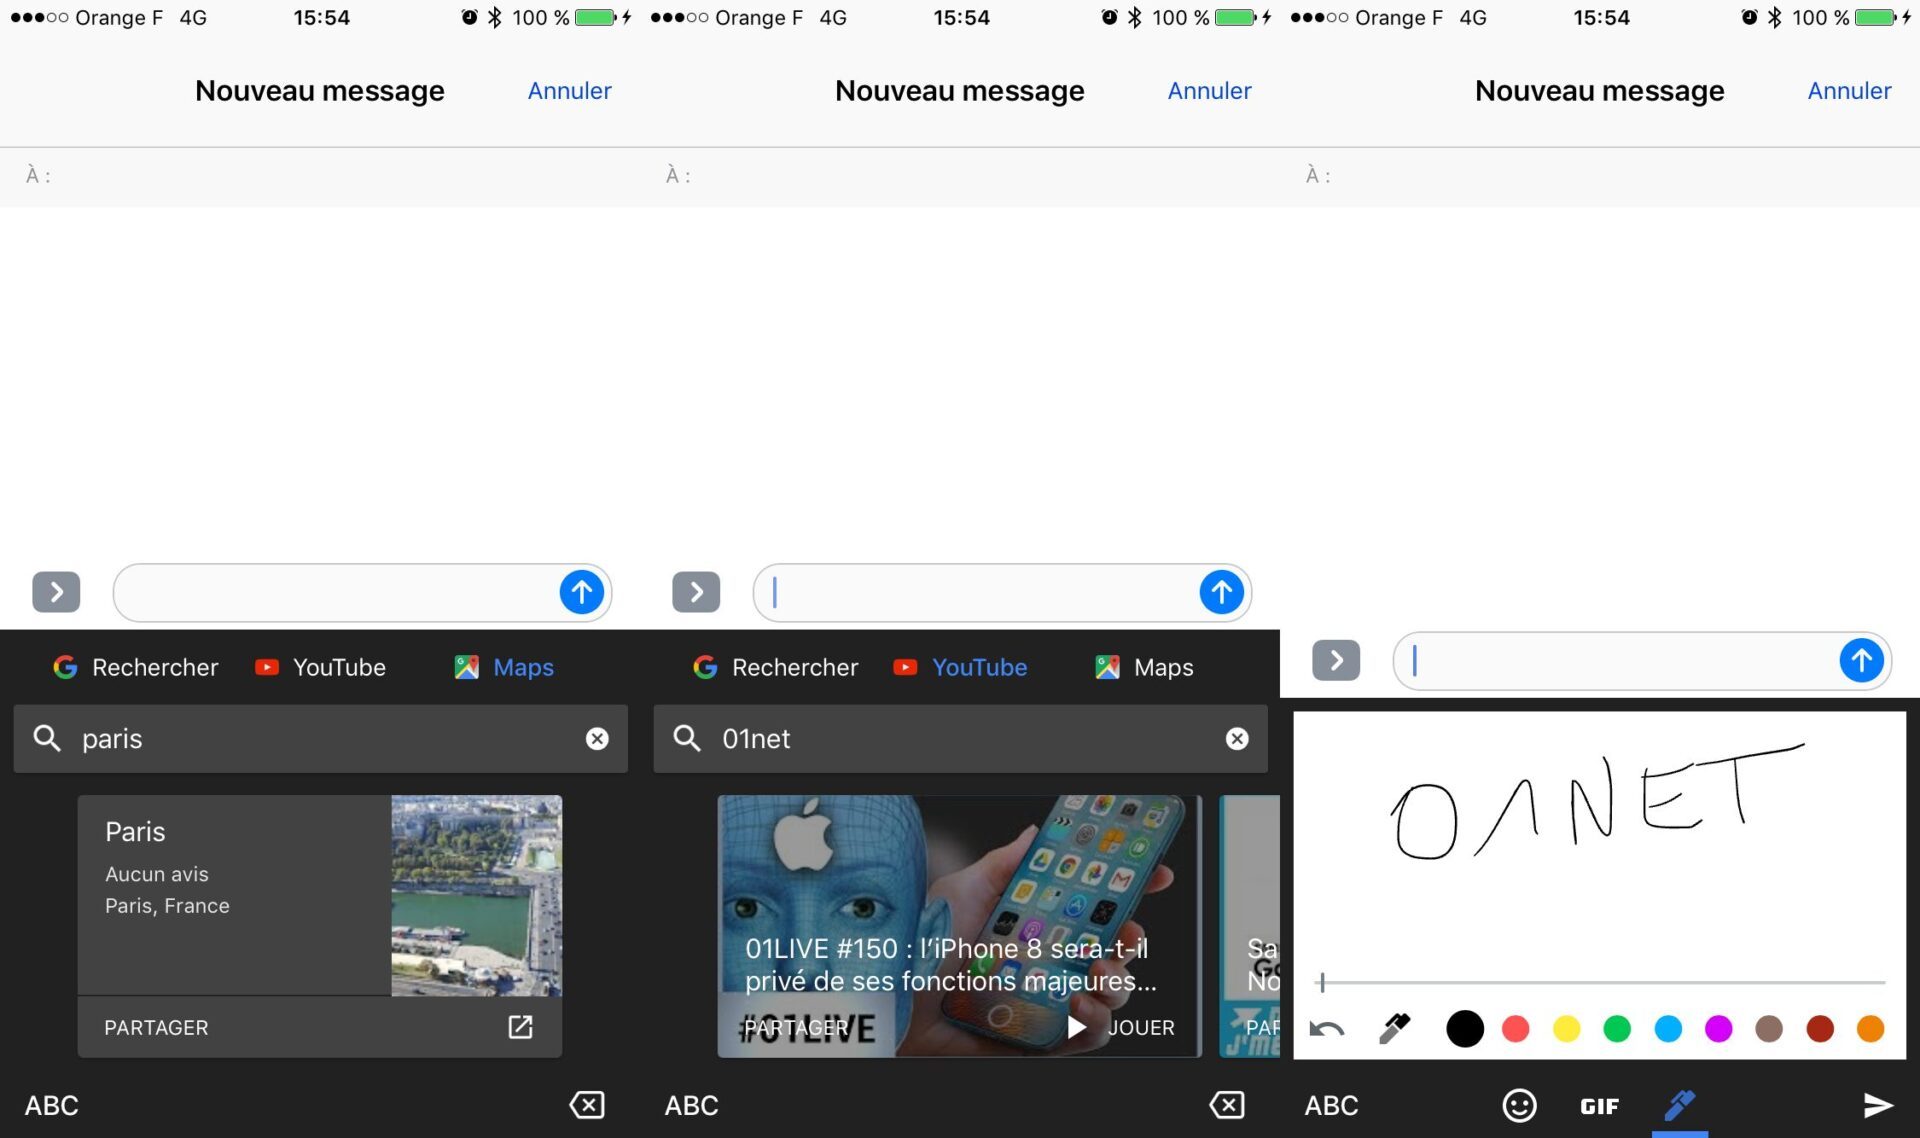Tap Annuler in the drawing screen
The image size is (1920, 1138).
point(1849,91)
